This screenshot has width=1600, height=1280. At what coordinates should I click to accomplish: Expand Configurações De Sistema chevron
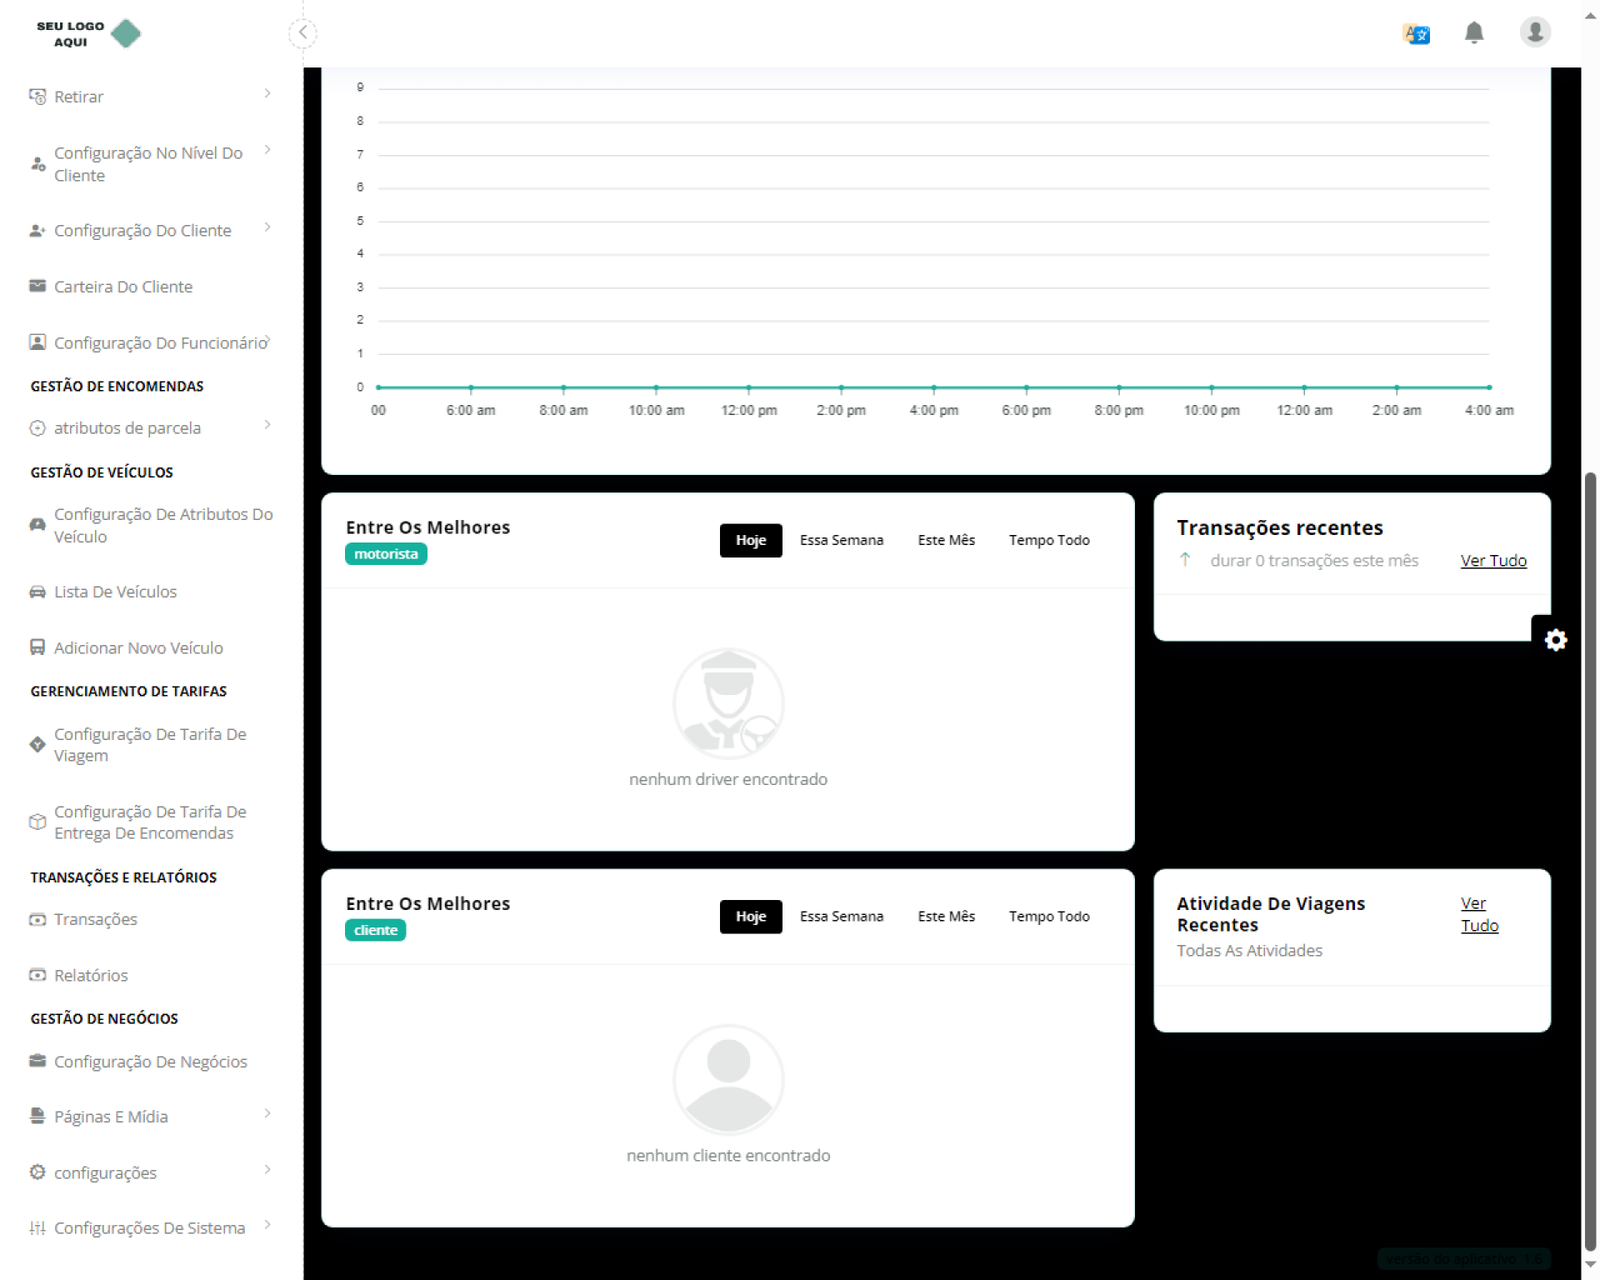(x=267, y=1226)
